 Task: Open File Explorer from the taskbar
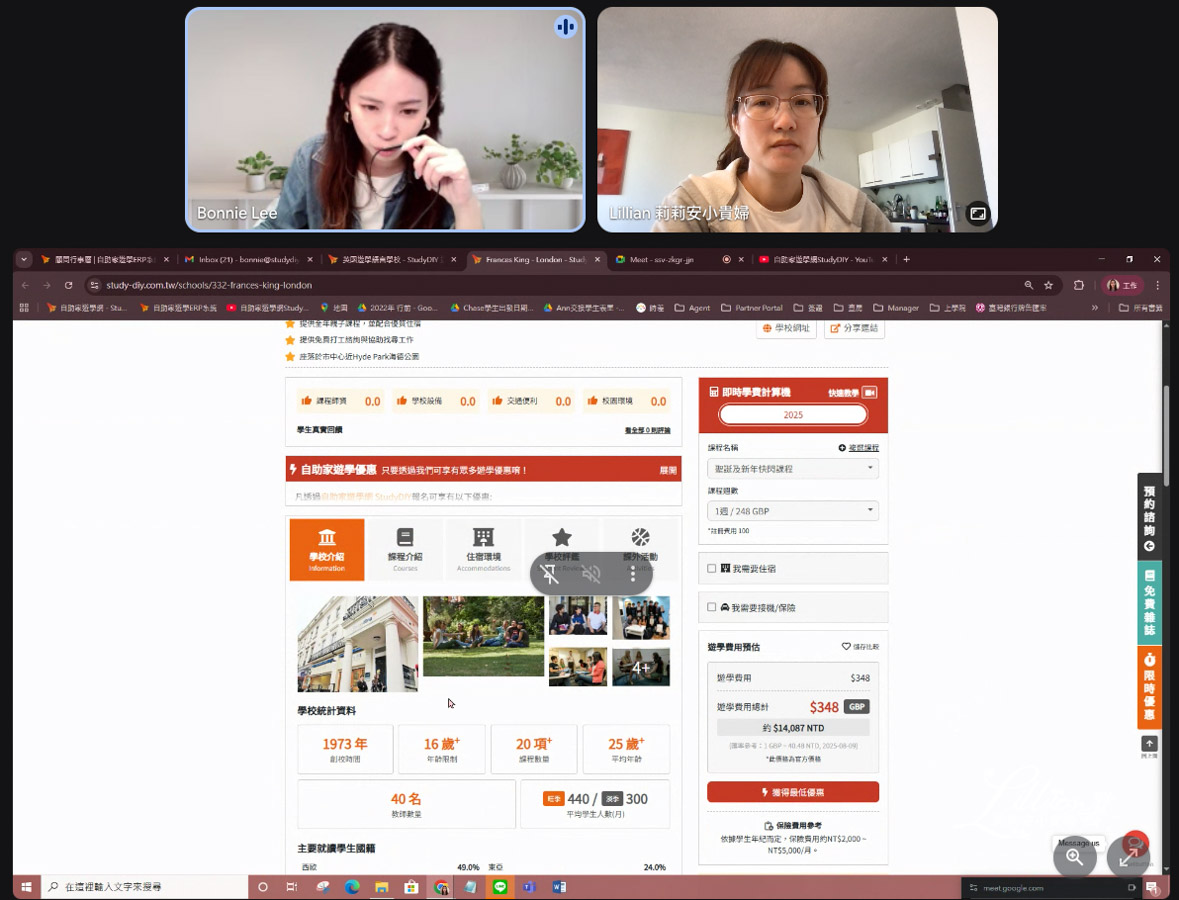click(x=381, y=887)
